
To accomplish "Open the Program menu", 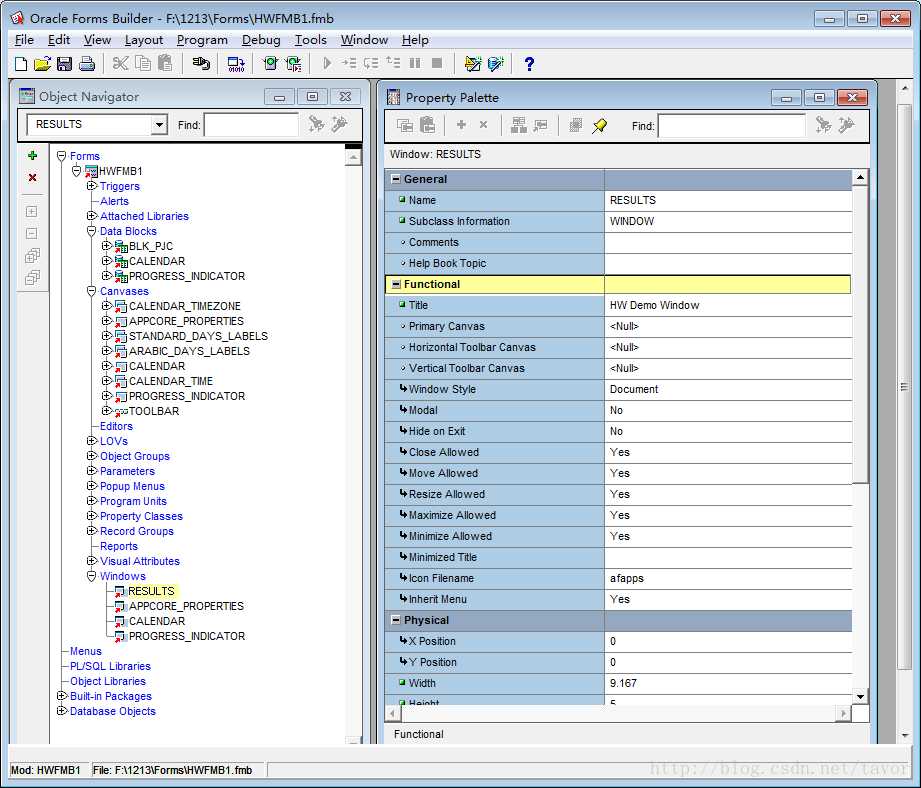I will (x=202, y=40).
